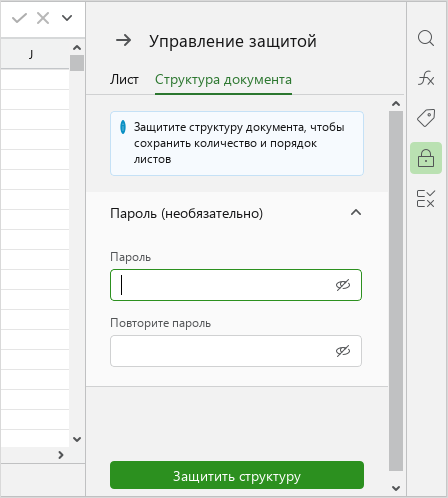
Task: Show password in Повторите пароль field
Action: [343, 351]
